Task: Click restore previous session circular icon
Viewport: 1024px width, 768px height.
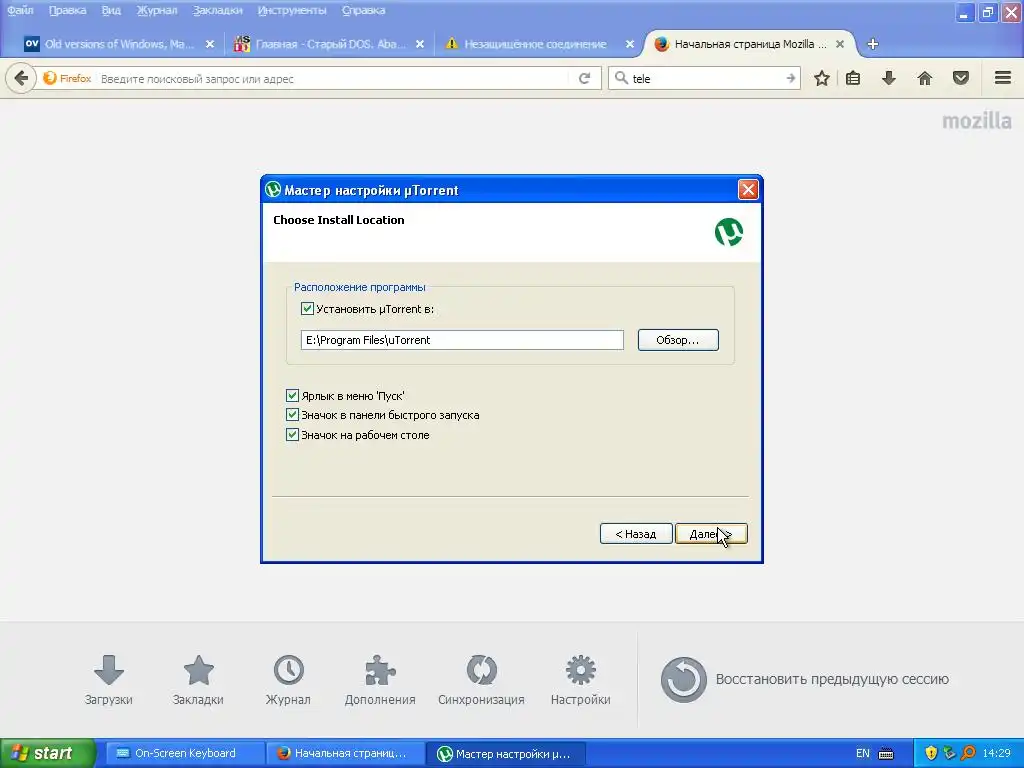Action: tap(683, 680)
